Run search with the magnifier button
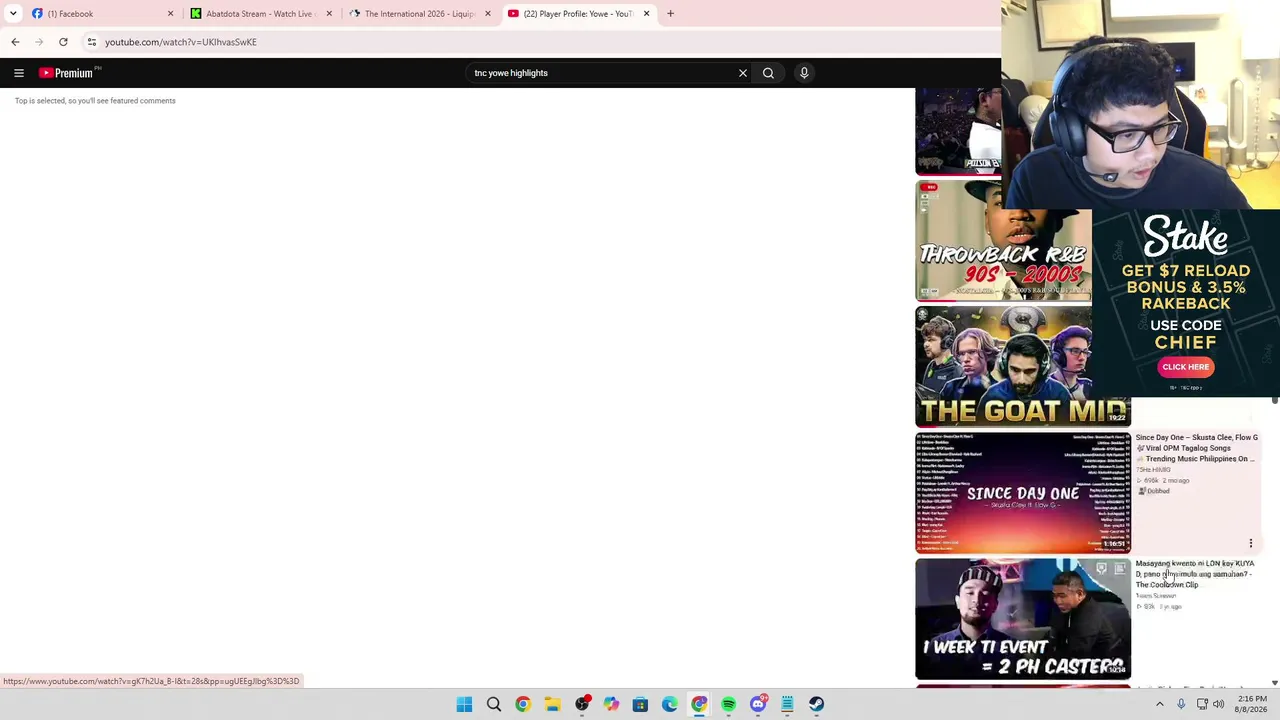The height and width of the screenshot is (720, 1280). tap(768, 73)
